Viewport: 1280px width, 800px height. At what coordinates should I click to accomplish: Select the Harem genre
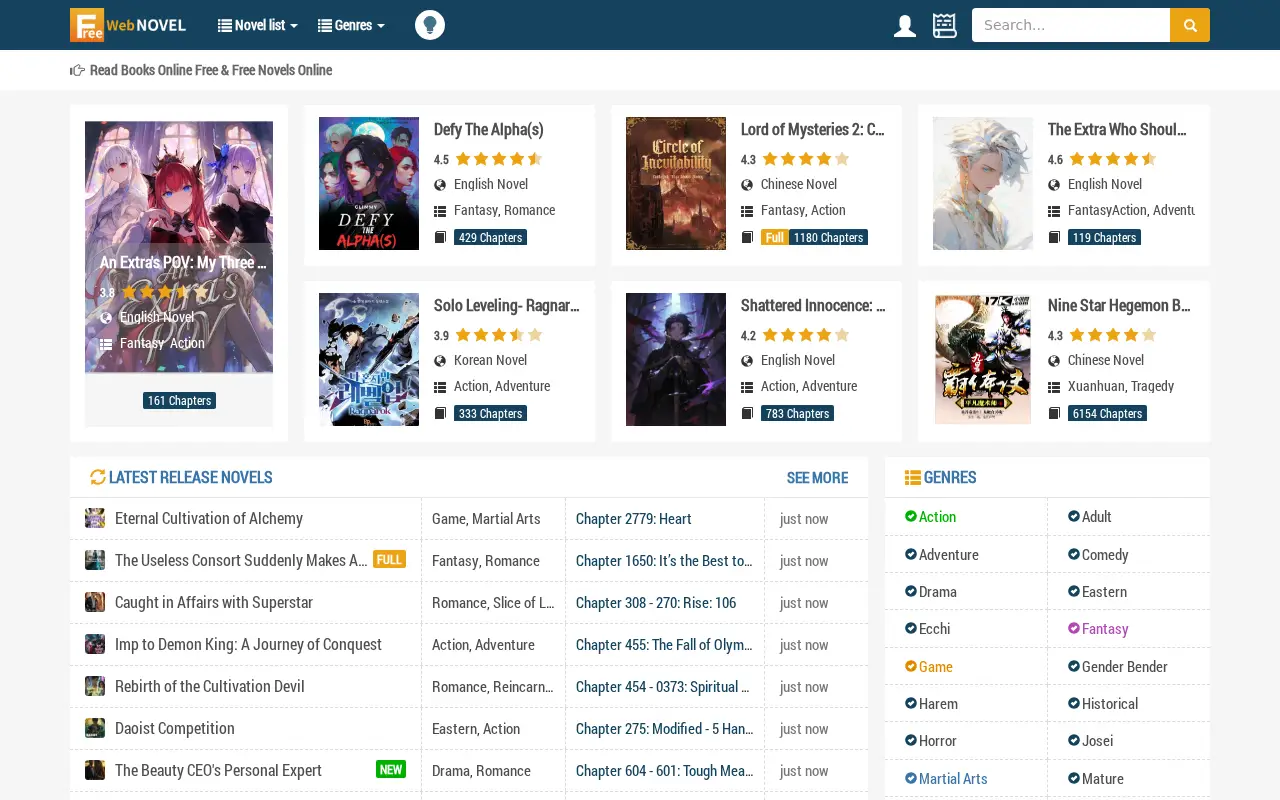pos(931,703)
